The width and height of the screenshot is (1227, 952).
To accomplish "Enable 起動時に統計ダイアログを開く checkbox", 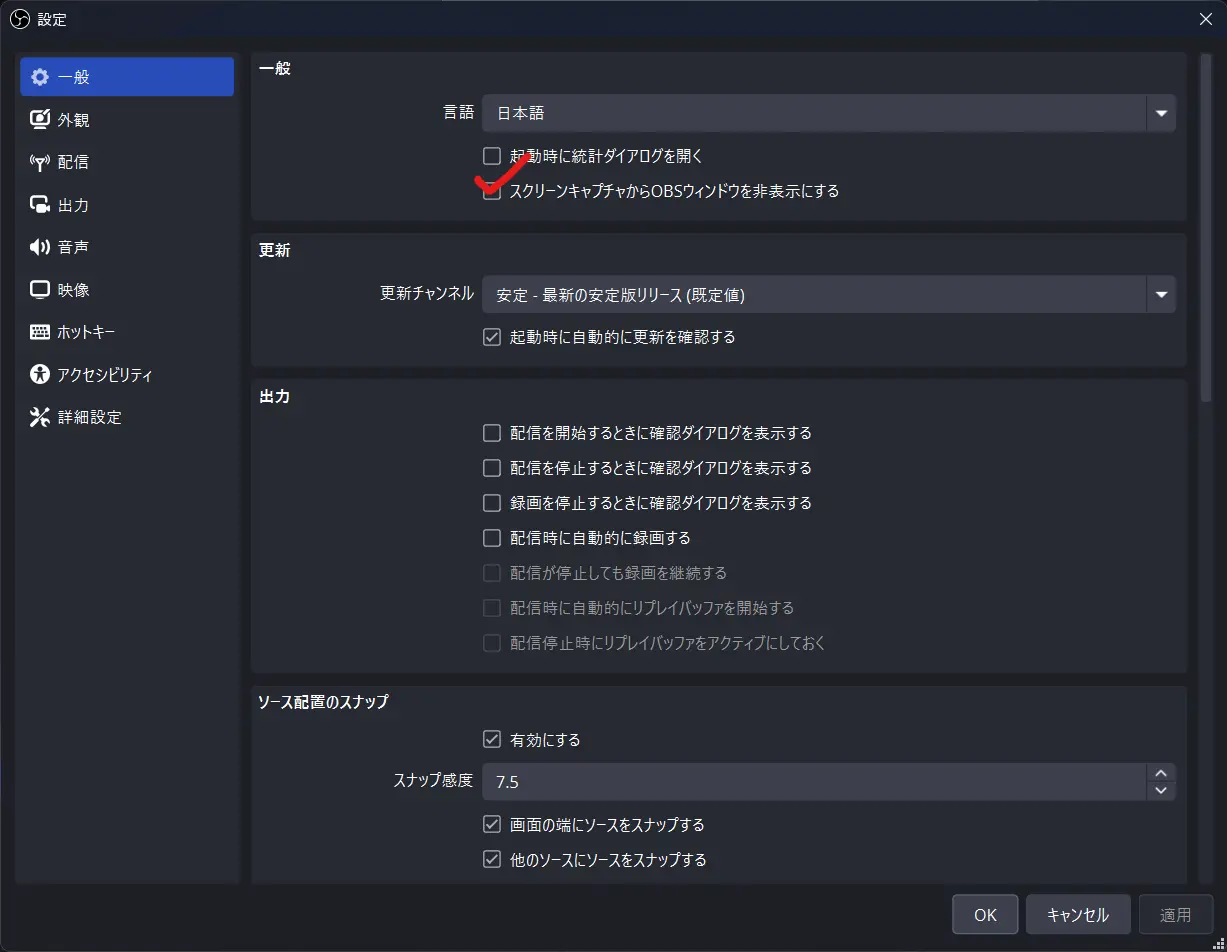I will (x=491, y=155).
